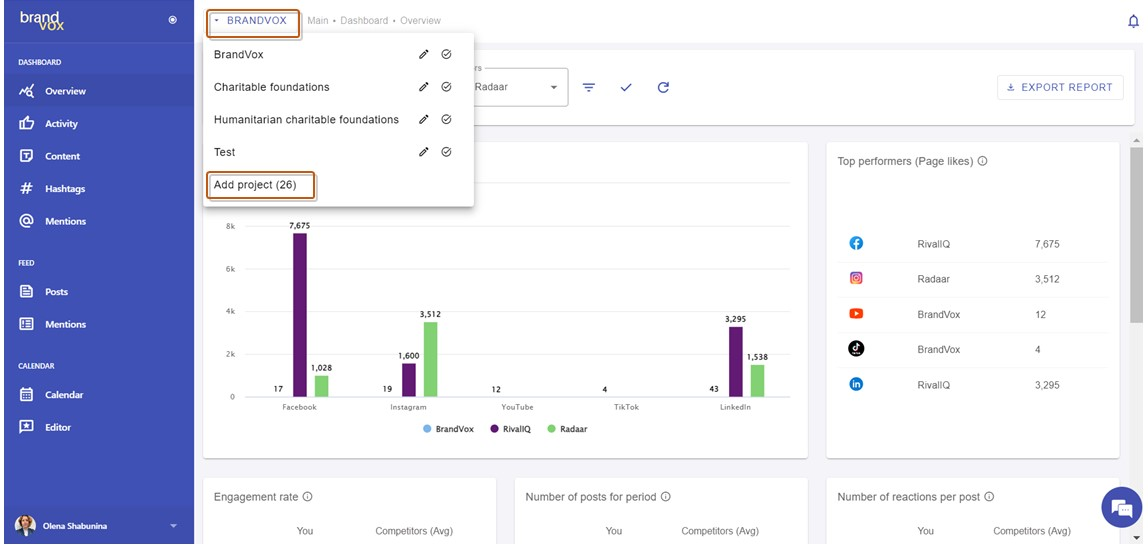Click the filter lines icon
Screen dimensions: 1148x552
[x=589, y=87]
